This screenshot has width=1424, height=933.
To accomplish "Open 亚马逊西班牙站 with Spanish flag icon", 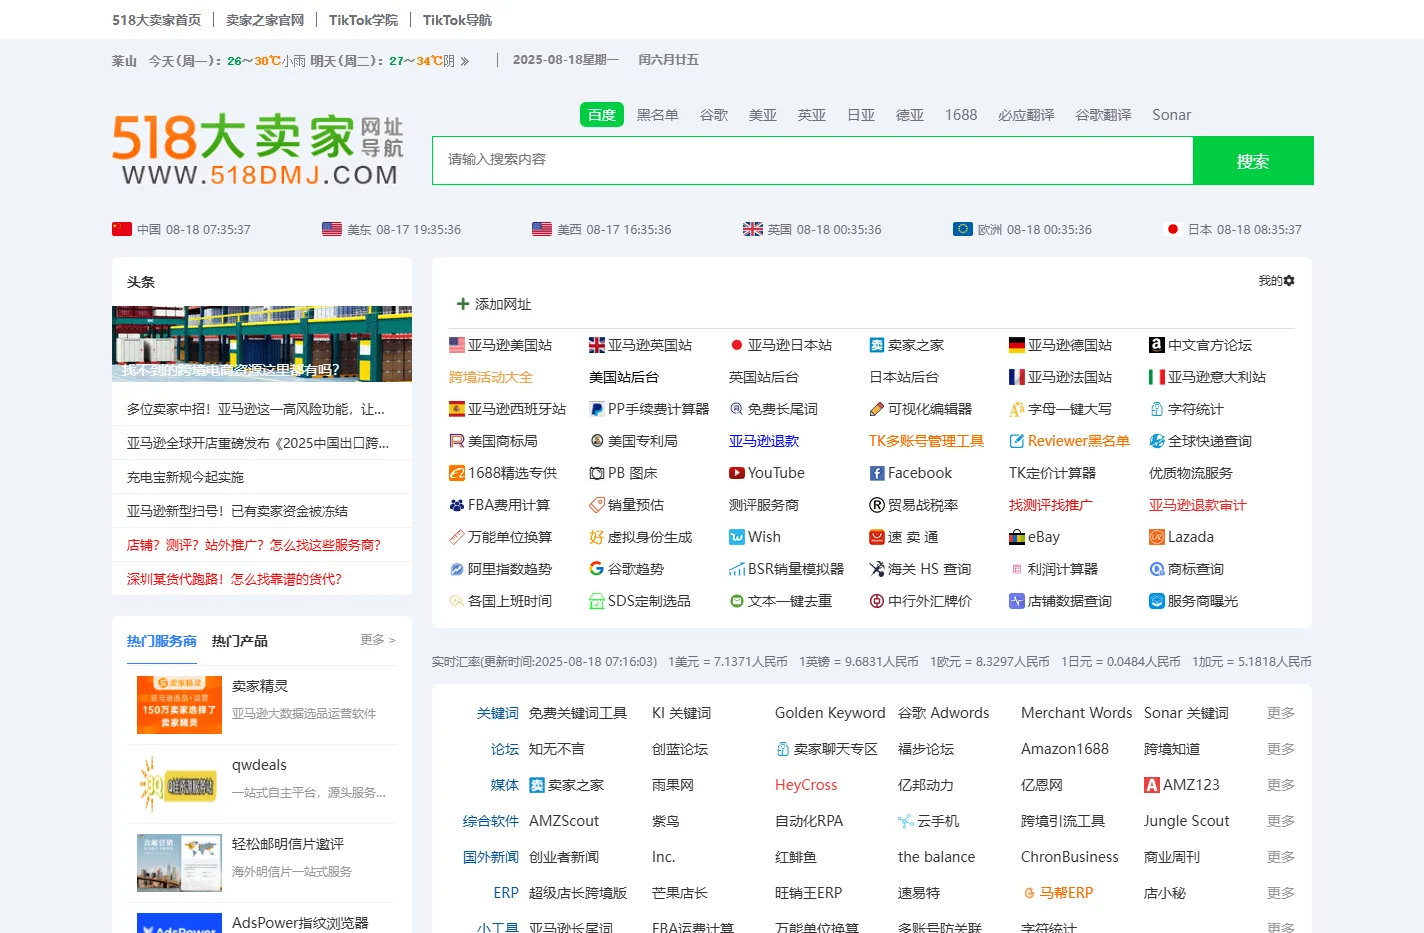I will (507, 409).
